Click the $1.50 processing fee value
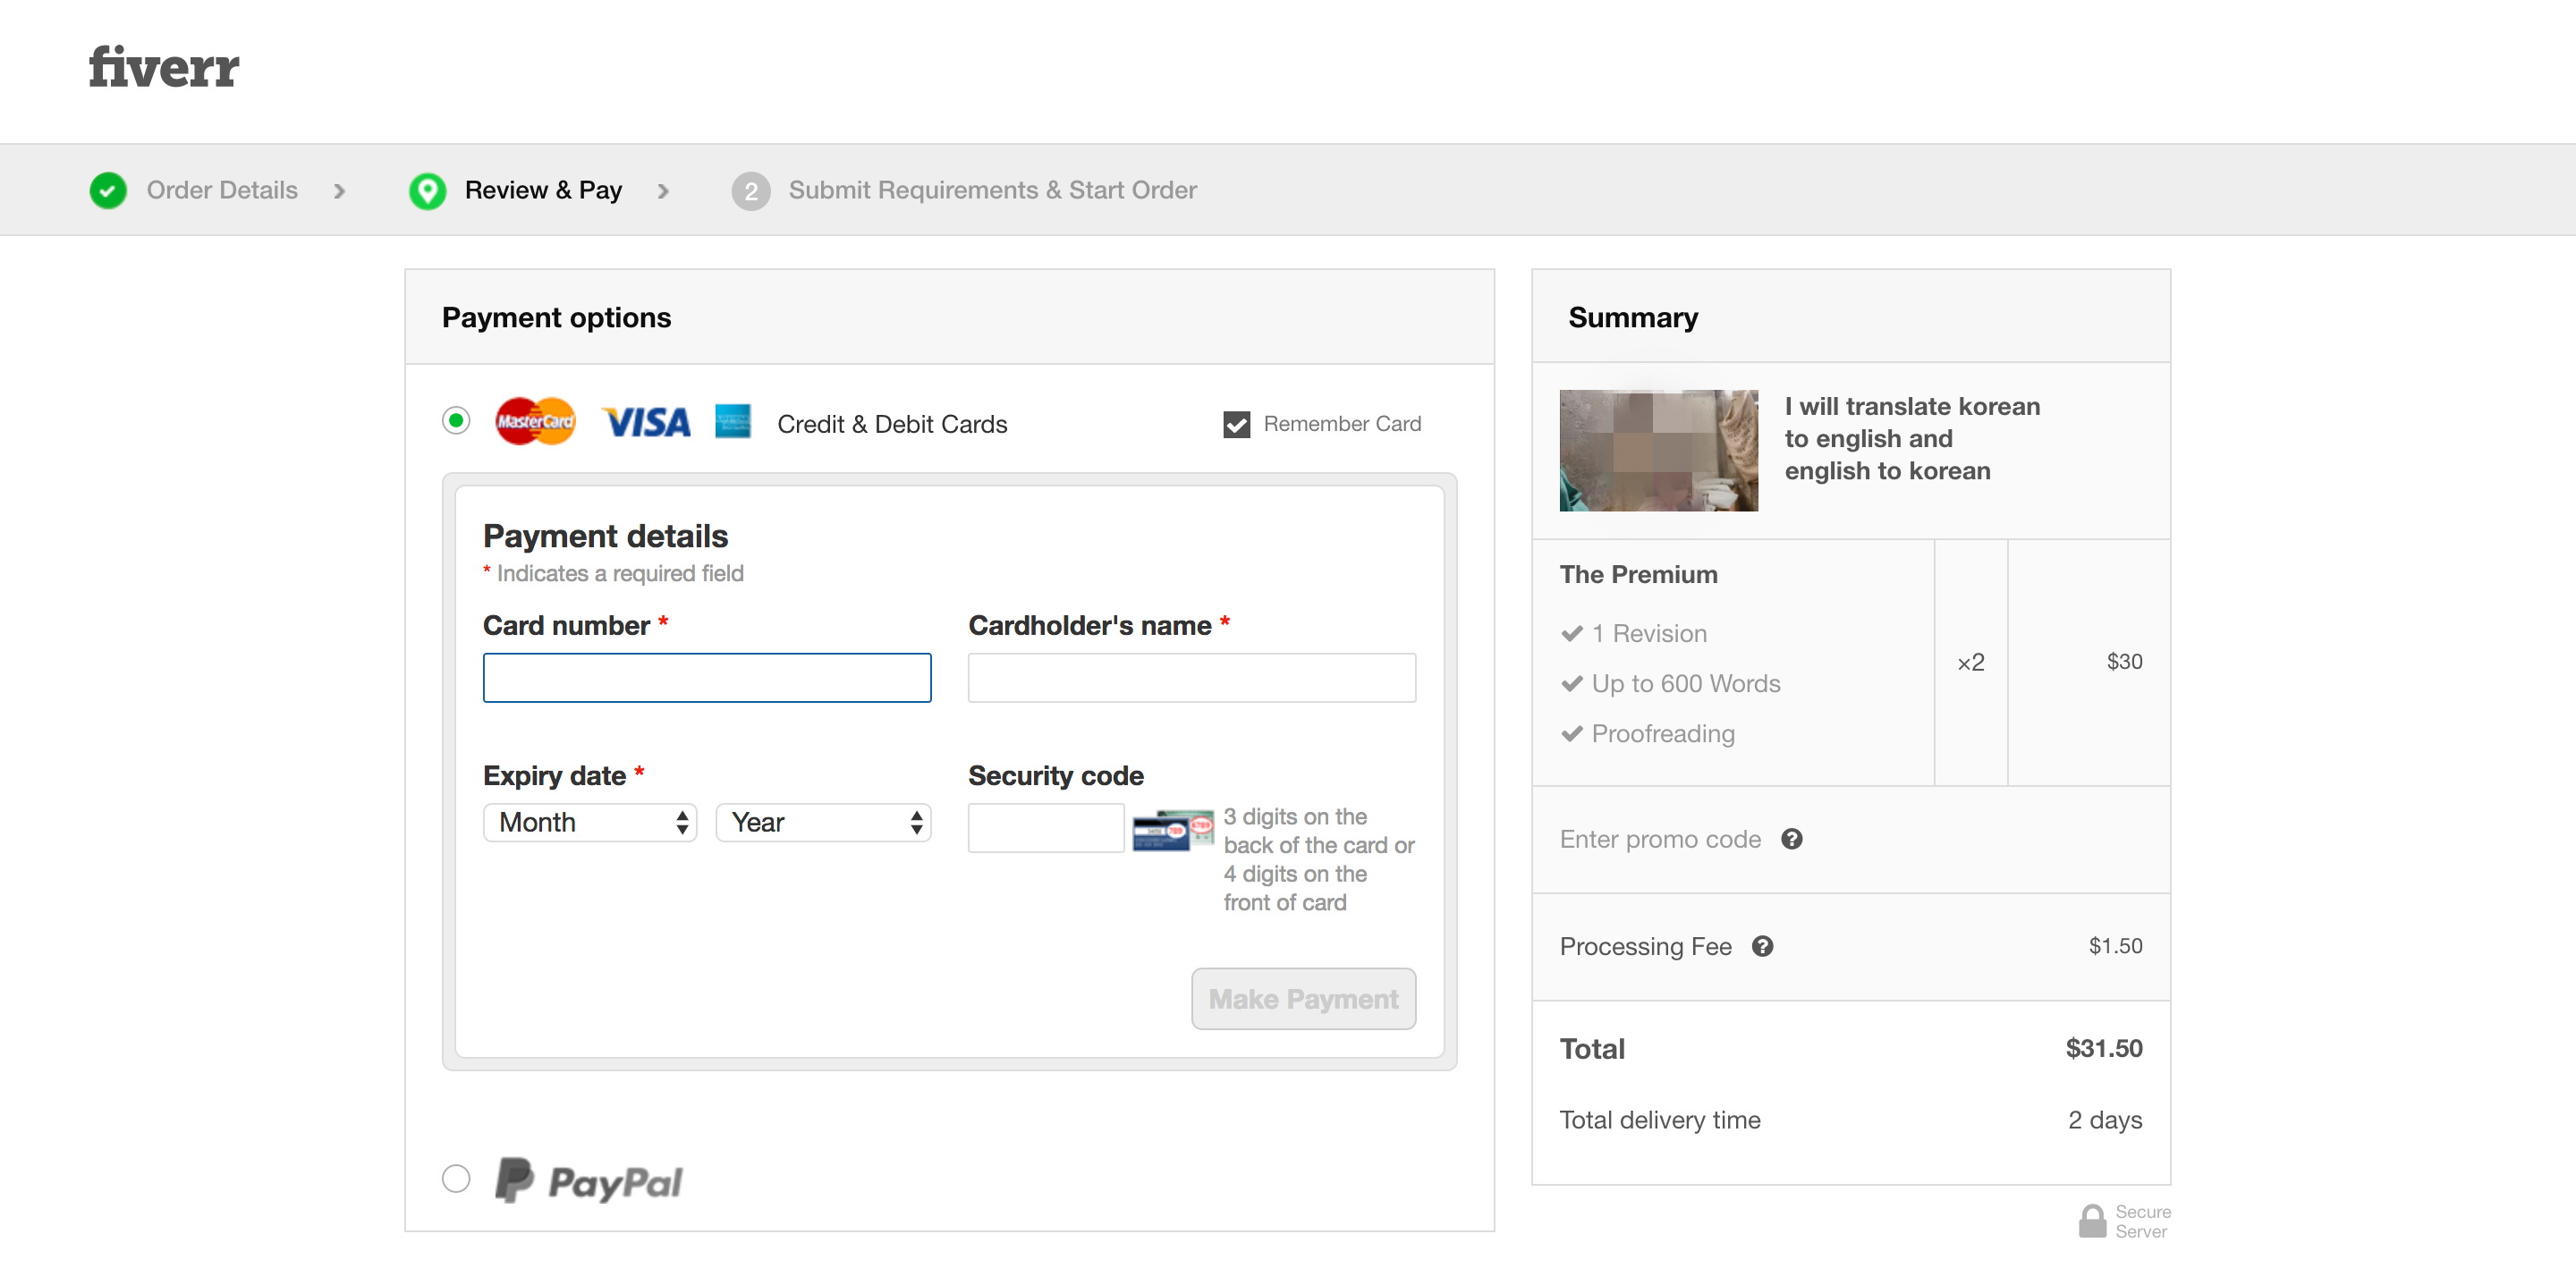Image resolution: width=2576 pixels, height=1268 pixels. coord(2115,946)
